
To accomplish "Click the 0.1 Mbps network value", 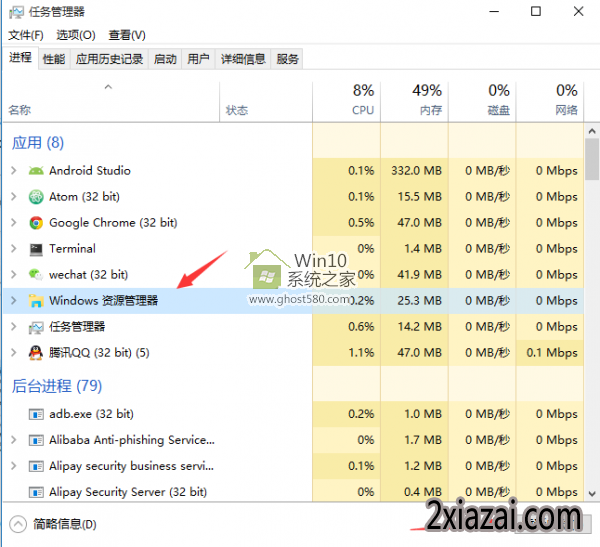I will pyautogui.click(x=552, y=353).
